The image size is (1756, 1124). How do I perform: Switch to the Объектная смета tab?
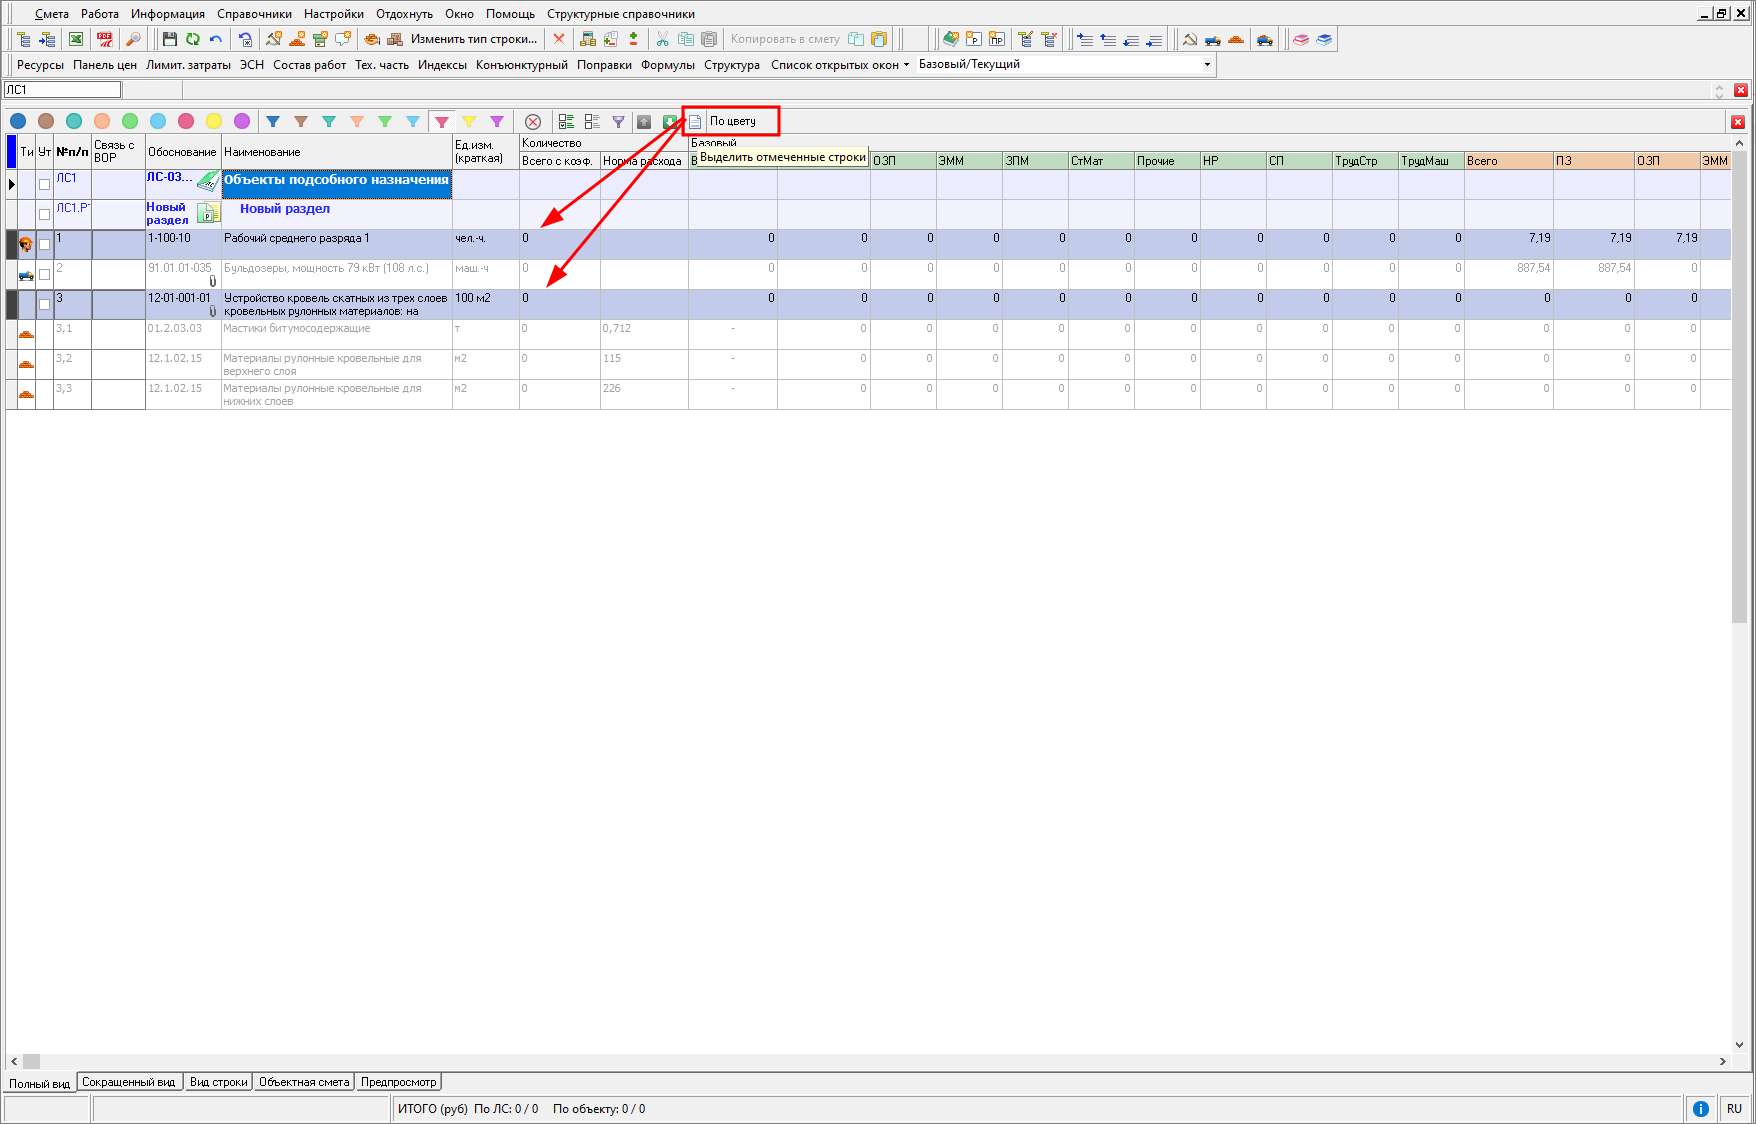coord(304,1082)
